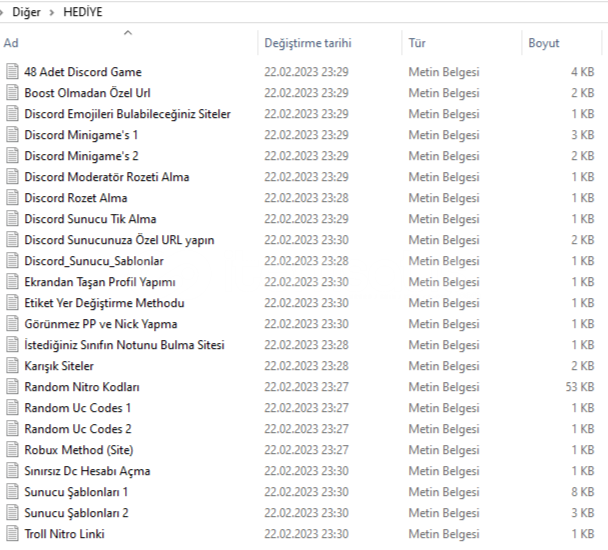The width and height of the screenshot is (608, 550).
Task: Select Etiket Yer Değiştirme Methodu file name
Action: tap(104, 303)
